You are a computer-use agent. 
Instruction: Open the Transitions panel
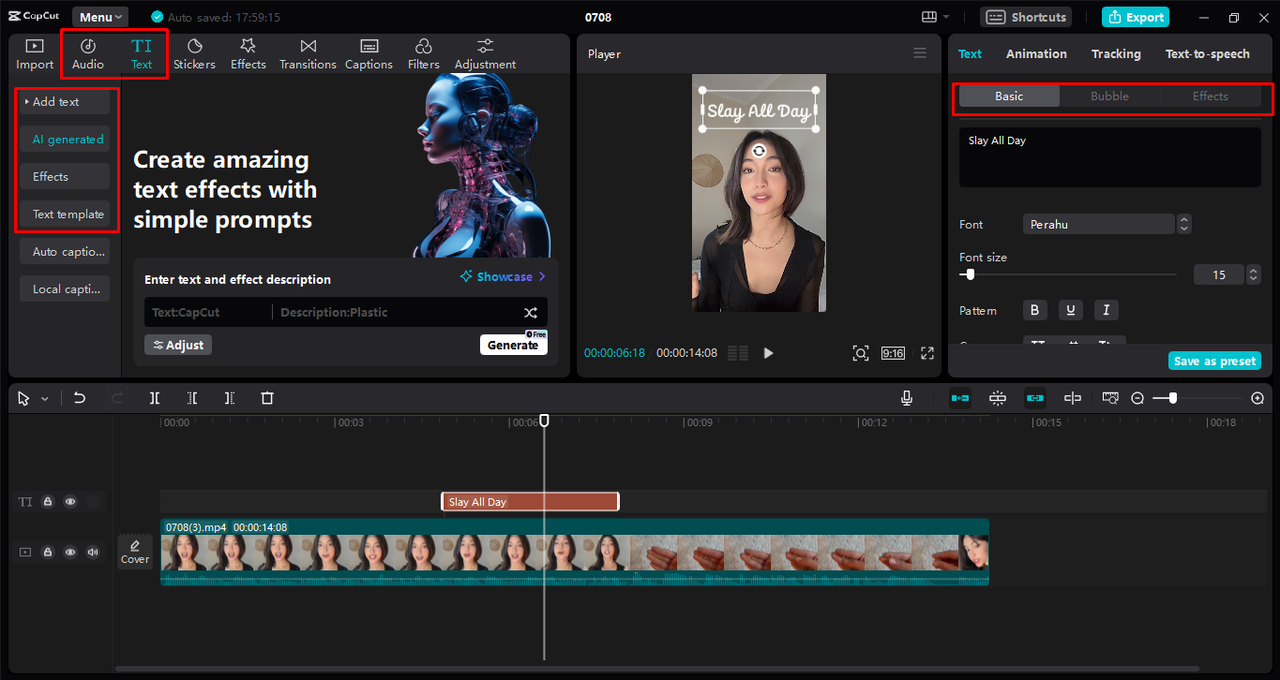[x=308, y=54]
